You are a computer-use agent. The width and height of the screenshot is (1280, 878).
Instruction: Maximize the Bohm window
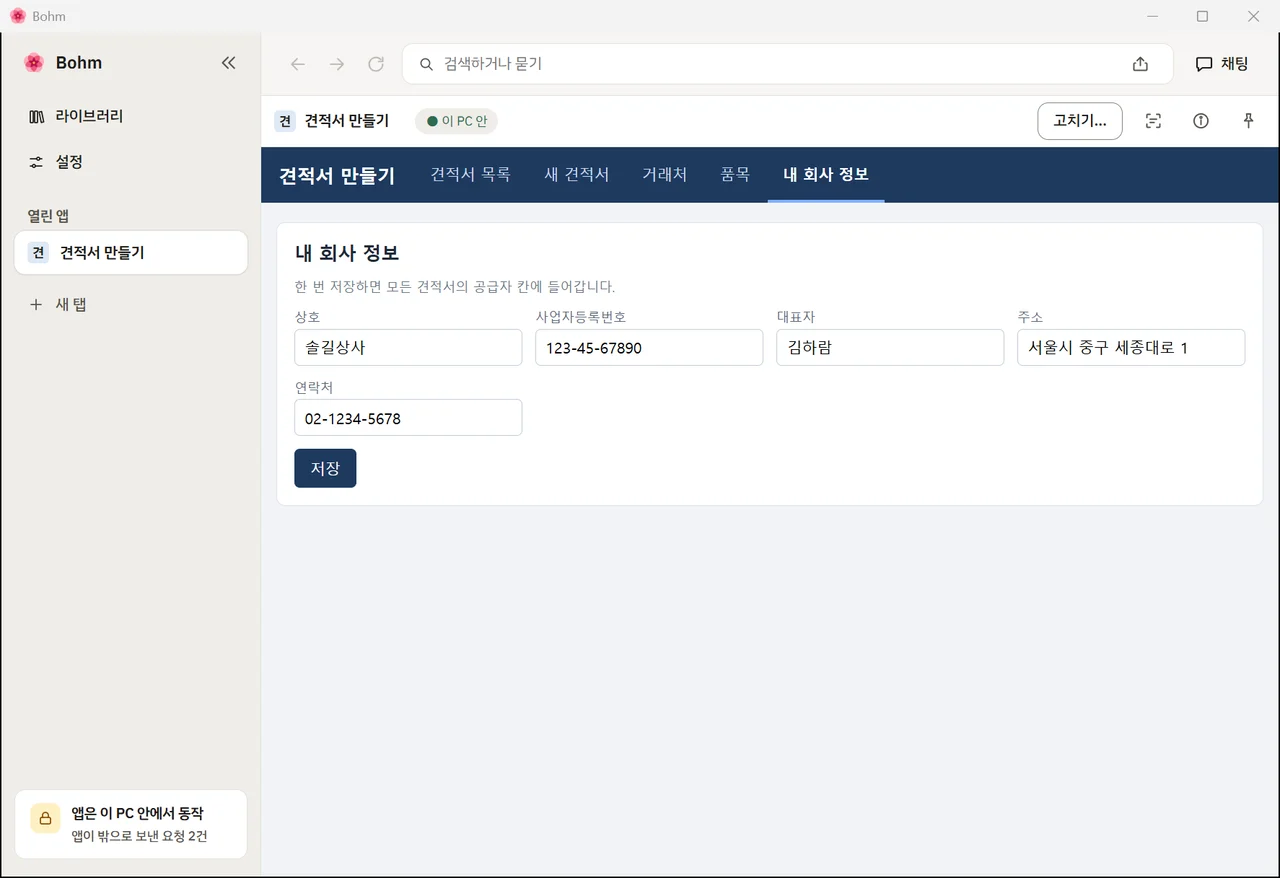[x=1203, y=16]
